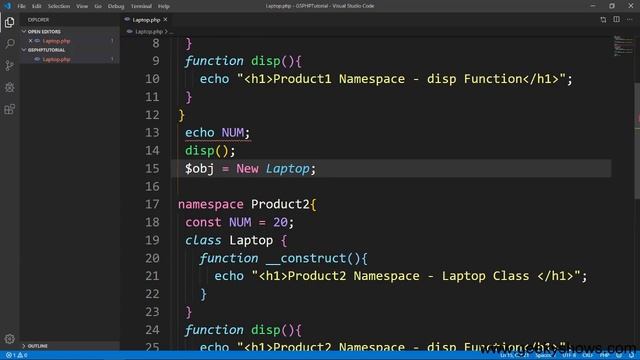
Task: Open the Selection menu
Action: point(59,6)
